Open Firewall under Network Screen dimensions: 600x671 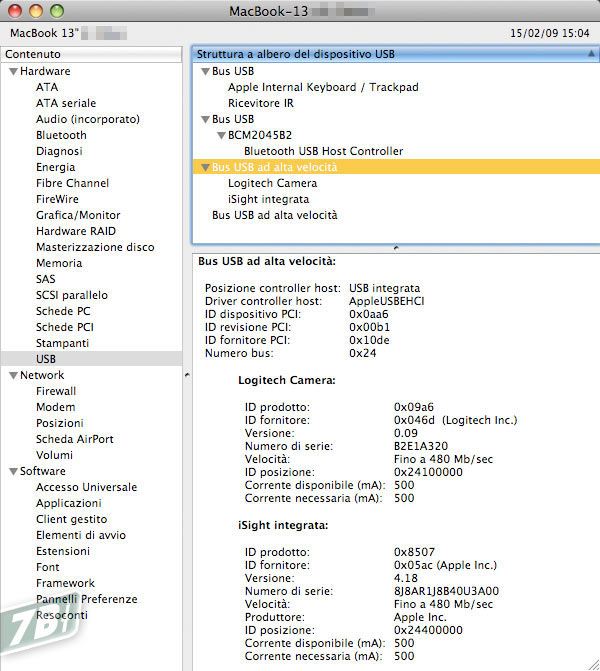[x=56, y=391]
